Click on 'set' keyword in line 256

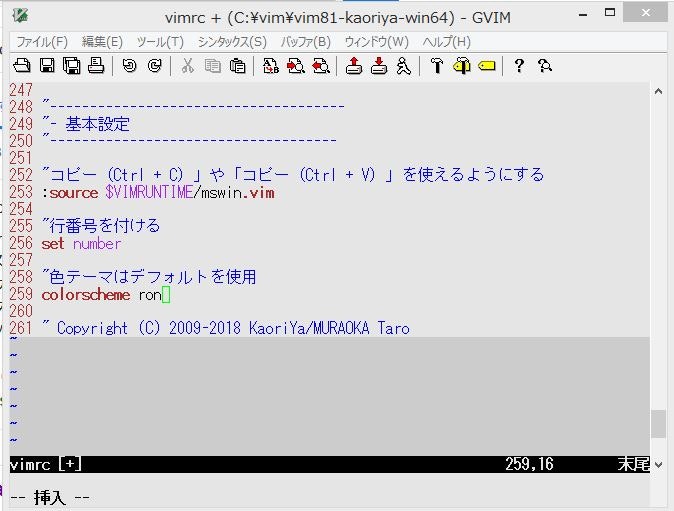point(53,244)
